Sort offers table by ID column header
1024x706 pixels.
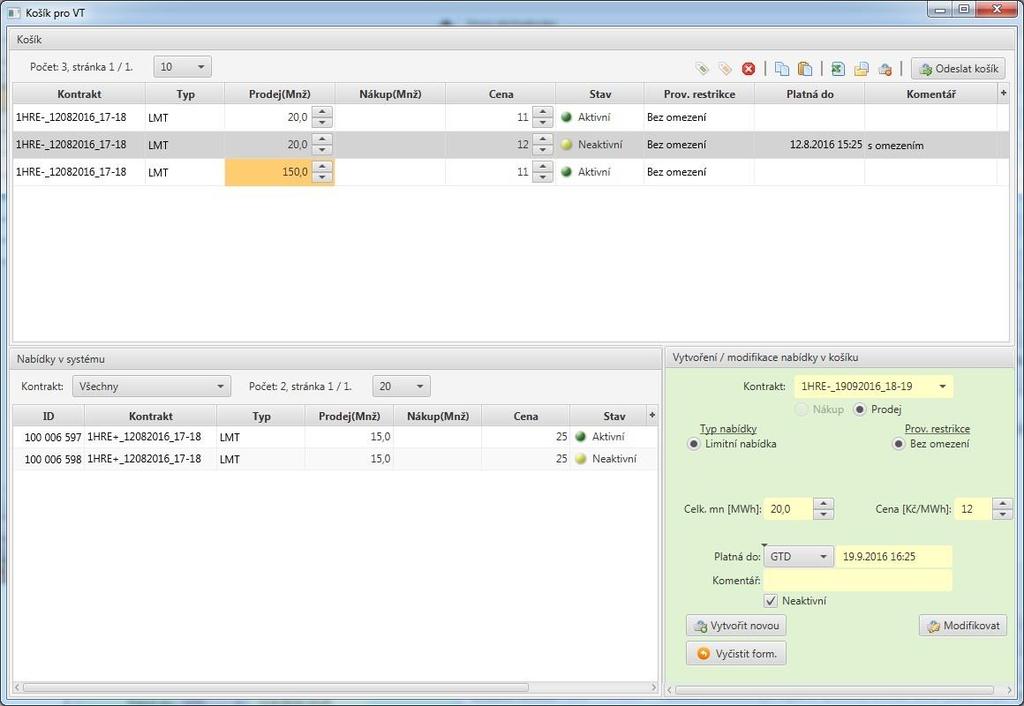48,416
